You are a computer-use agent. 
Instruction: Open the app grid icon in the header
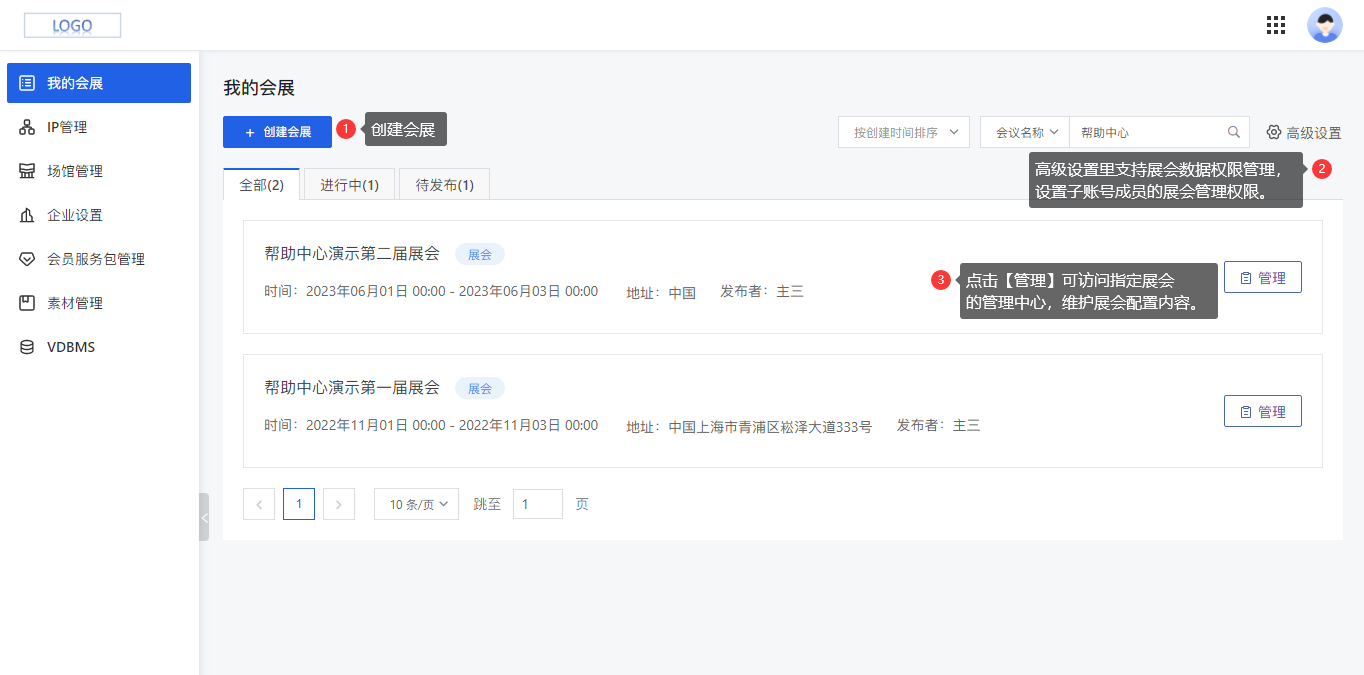[1275, 25]
